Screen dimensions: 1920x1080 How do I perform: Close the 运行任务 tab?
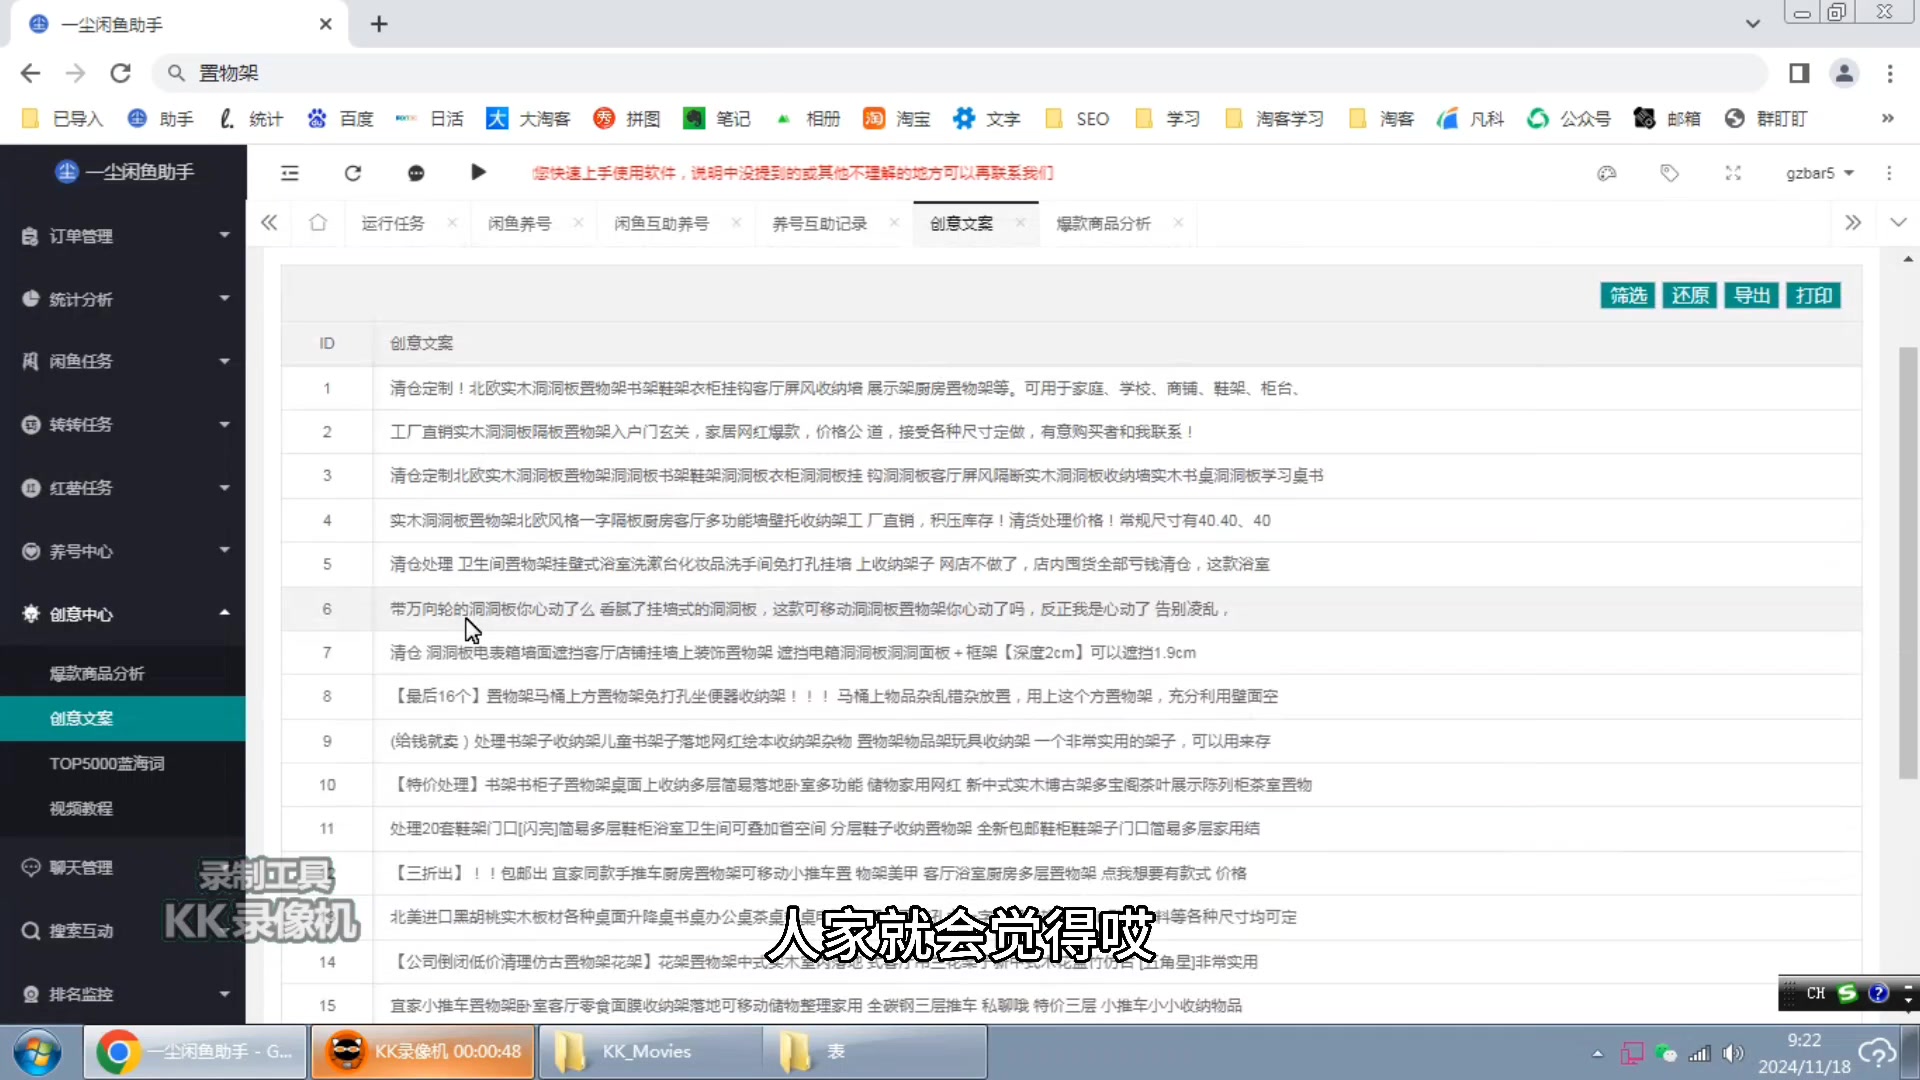click(x=452, y=223)
